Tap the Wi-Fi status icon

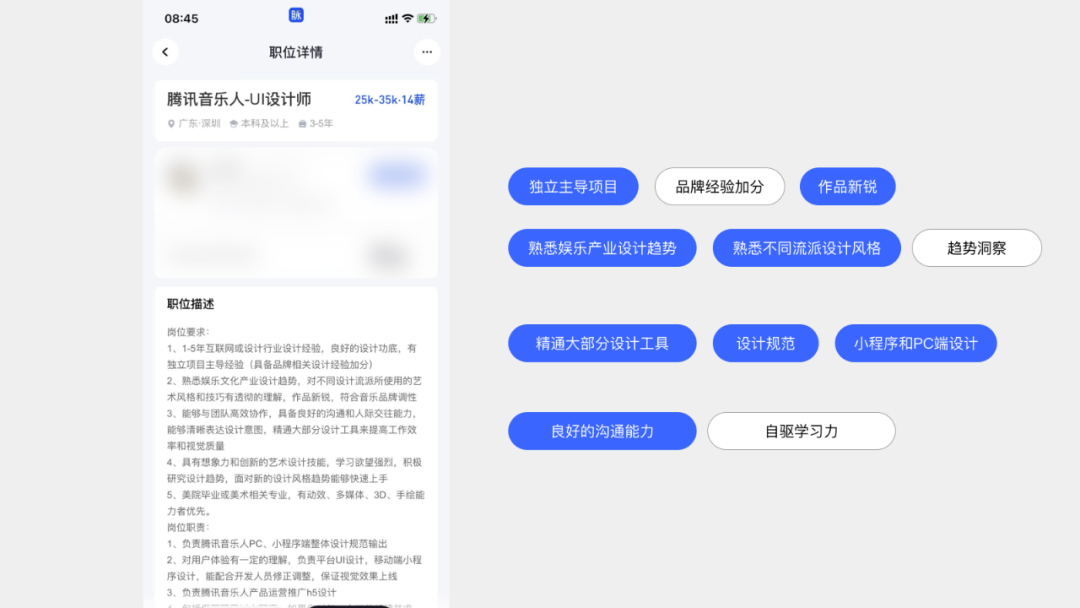[408, 19]
